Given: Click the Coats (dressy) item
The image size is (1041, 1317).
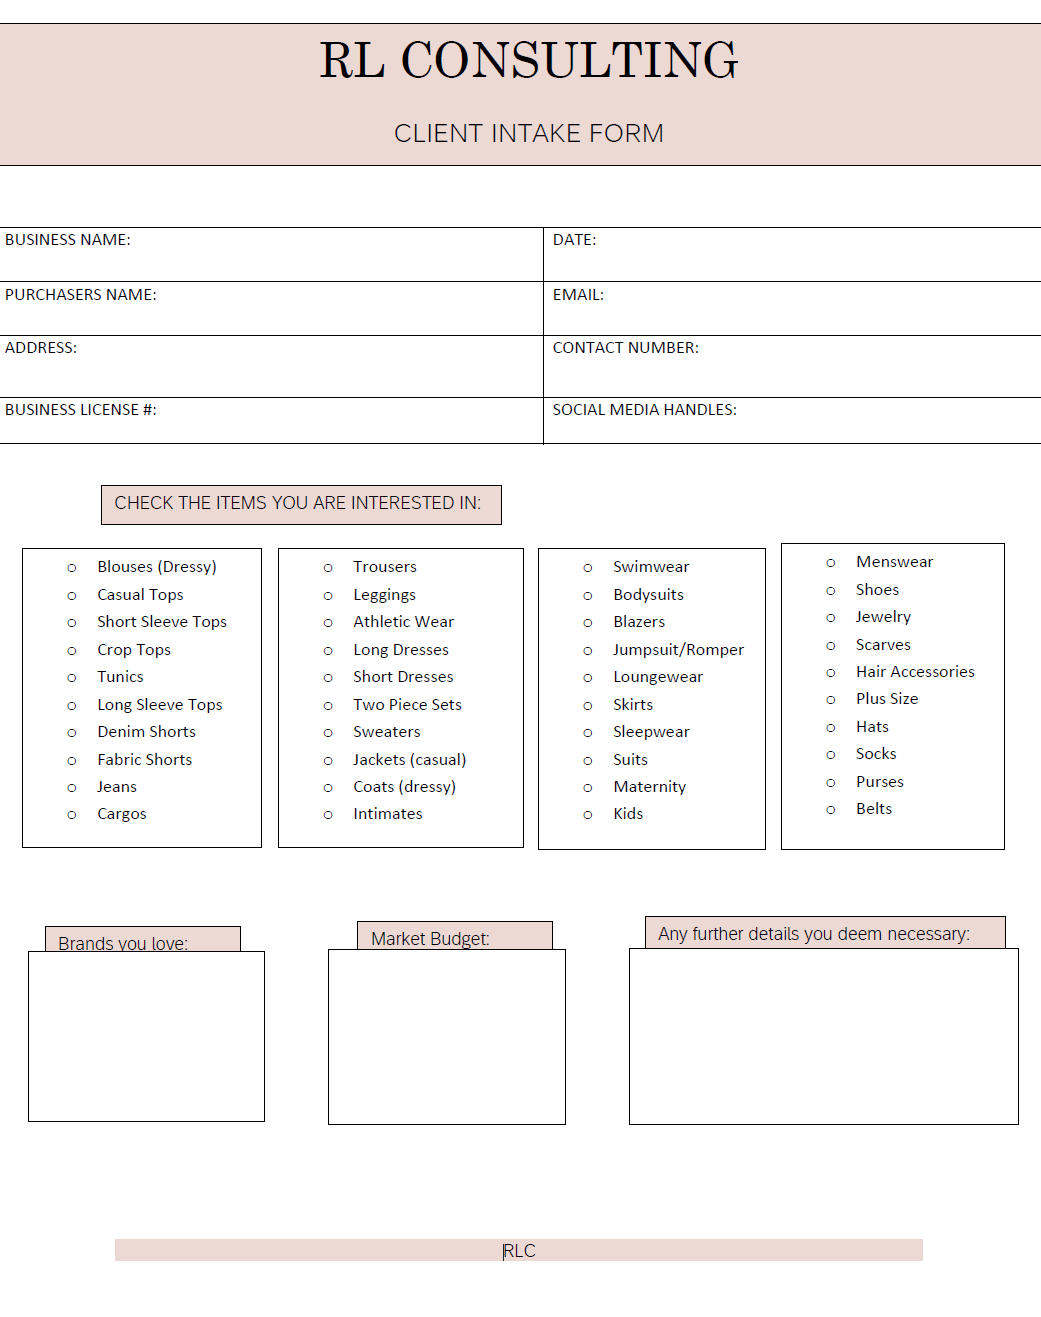Looking at the screenshot, I should [x=404, y=787].
